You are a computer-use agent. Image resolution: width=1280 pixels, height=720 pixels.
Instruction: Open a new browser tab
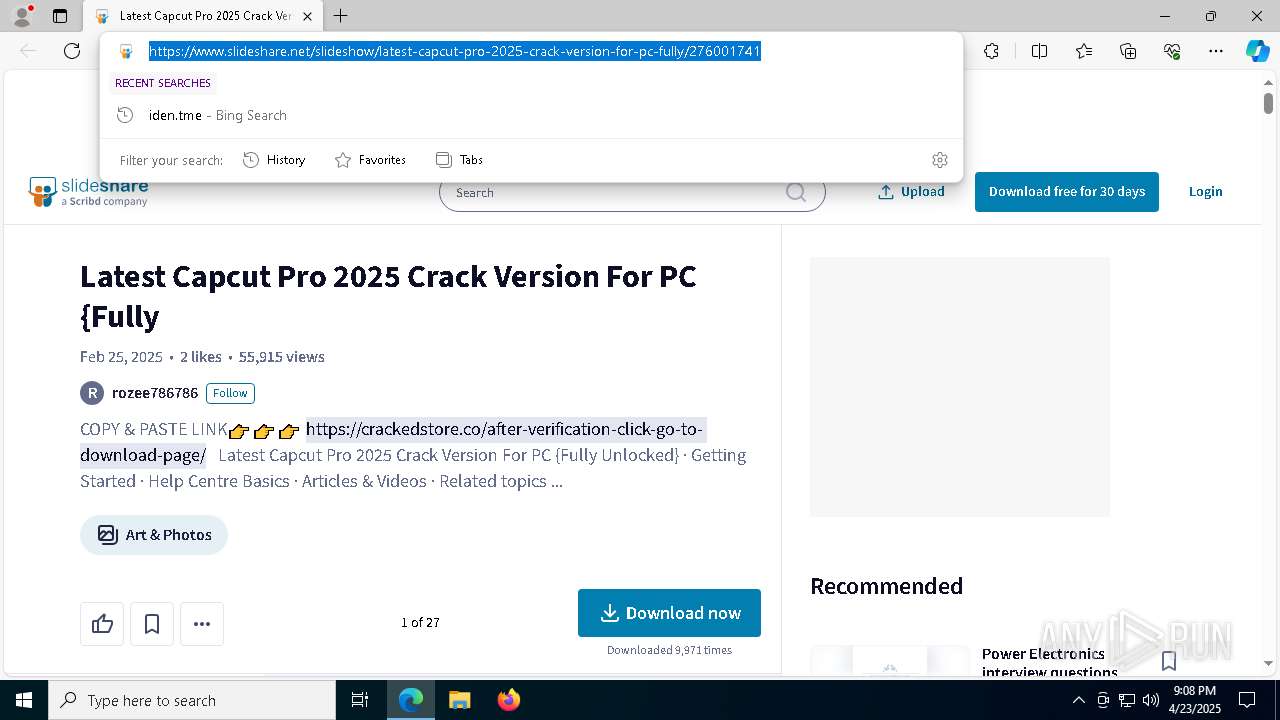[340, 16]
